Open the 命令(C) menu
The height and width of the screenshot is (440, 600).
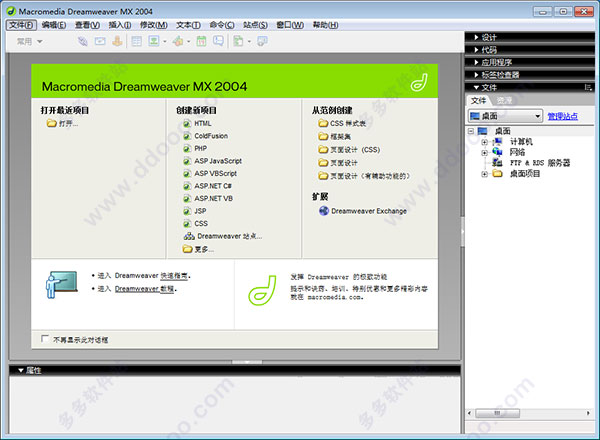(222, 25)
